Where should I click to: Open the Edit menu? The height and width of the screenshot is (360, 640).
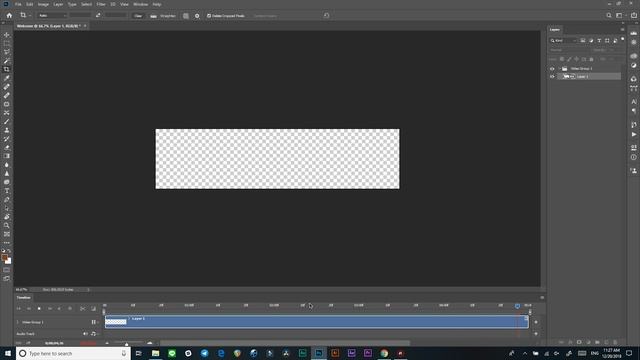pyautogui.click(x=30, y=4)
